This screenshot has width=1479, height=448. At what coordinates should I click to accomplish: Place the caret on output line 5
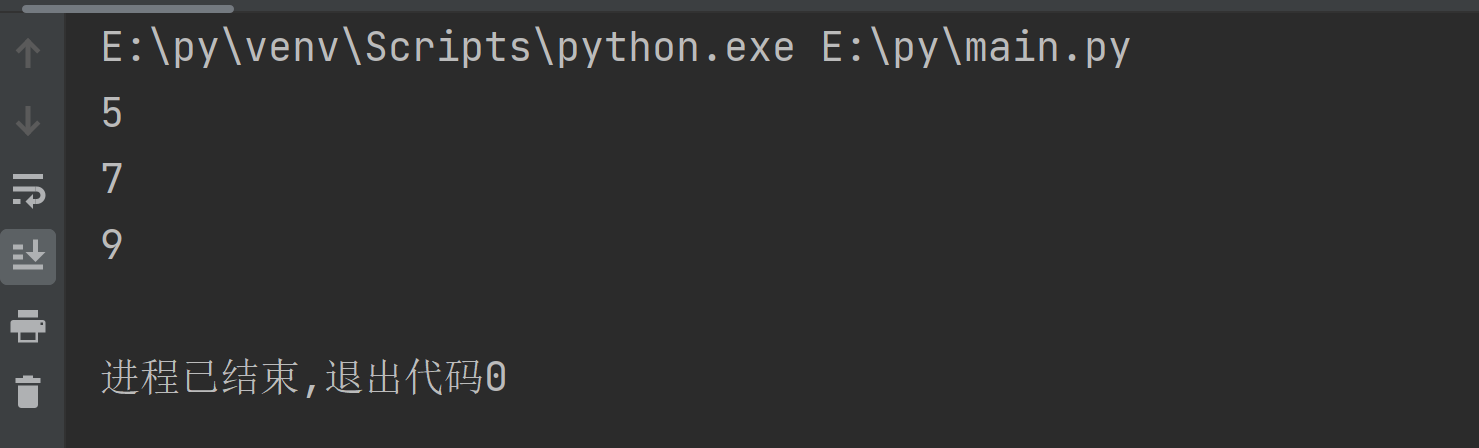click(112, 113)
